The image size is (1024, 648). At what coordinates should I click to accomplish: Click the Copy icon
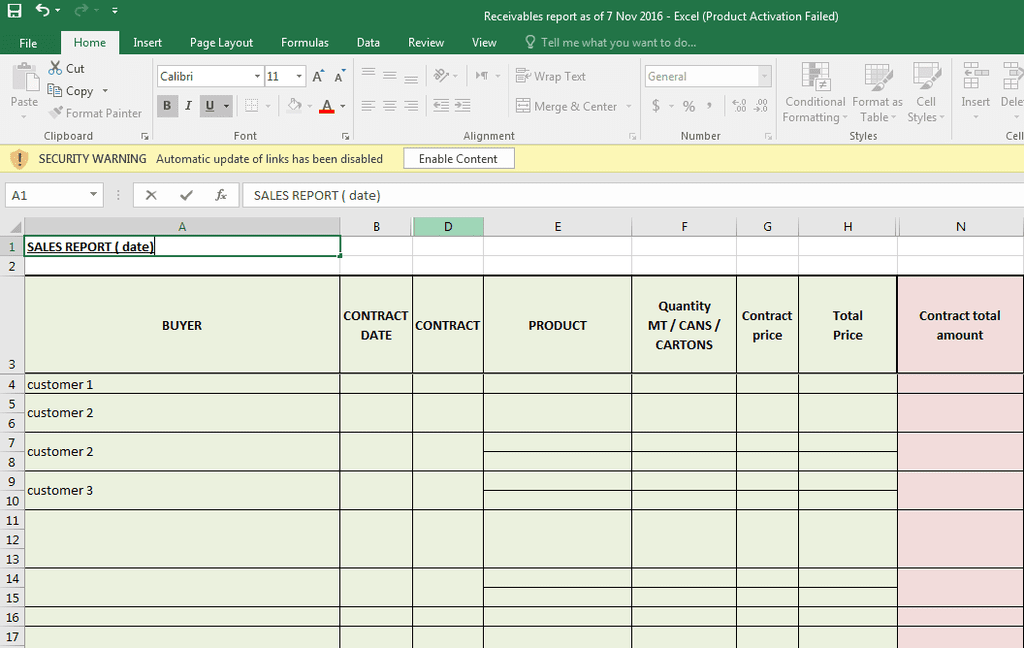(55, 90)
